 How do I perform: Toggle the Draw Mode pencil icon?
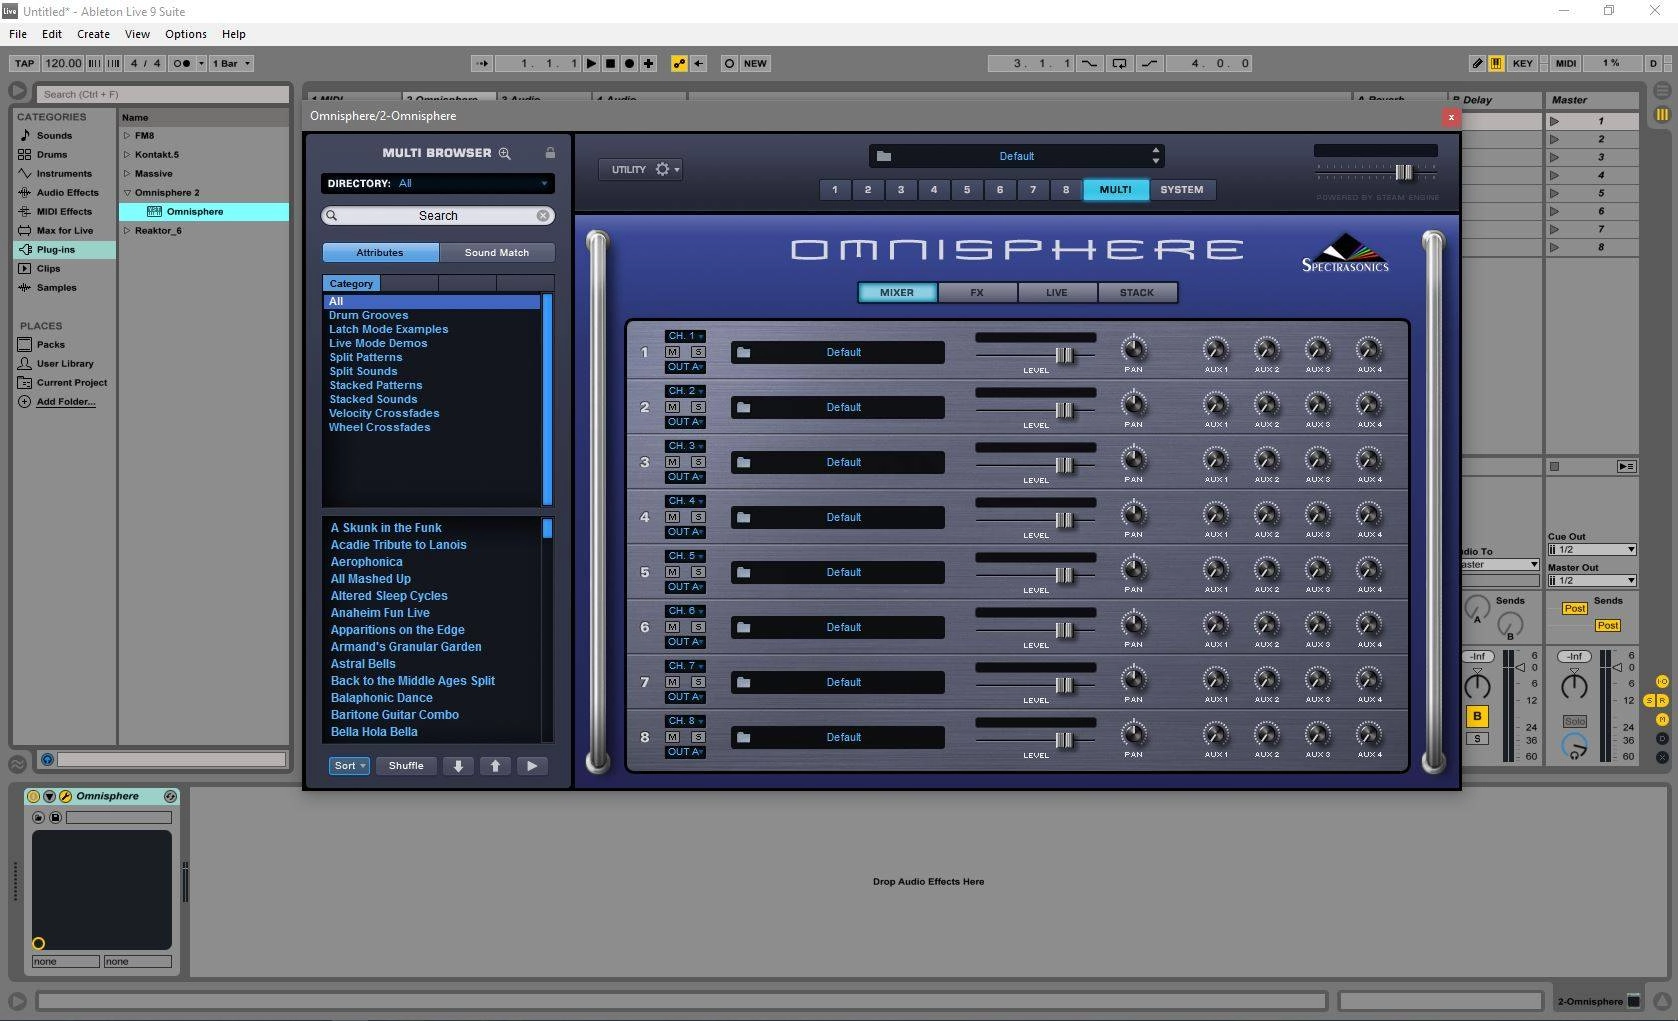tap(1477, 63)
